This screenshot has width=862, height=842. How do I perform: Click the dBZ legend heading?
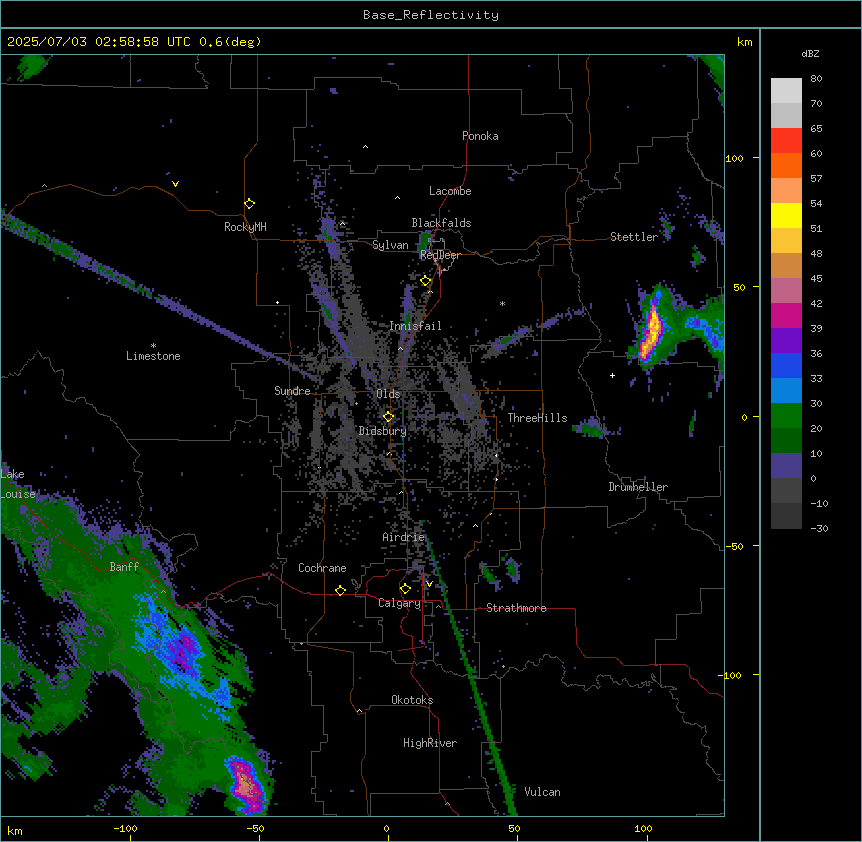[810, 53]
